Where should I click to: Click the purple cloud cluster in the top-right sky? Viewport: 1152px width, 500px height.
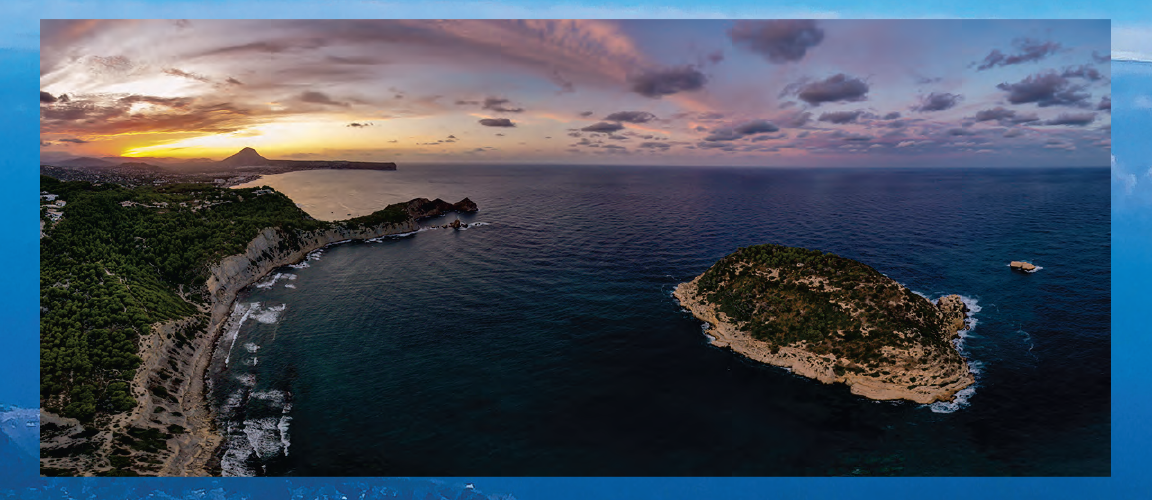tap(1045, 88)
